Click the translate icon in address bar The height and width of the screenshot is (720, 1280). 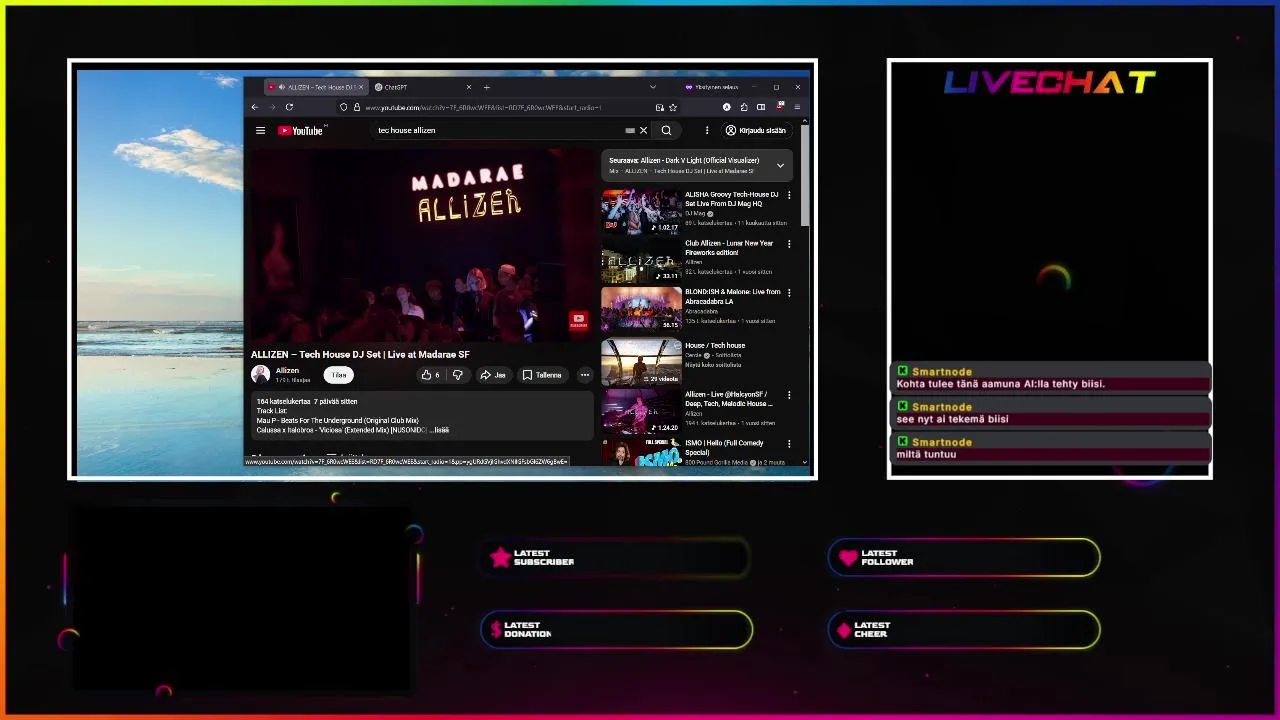point(660,107)
